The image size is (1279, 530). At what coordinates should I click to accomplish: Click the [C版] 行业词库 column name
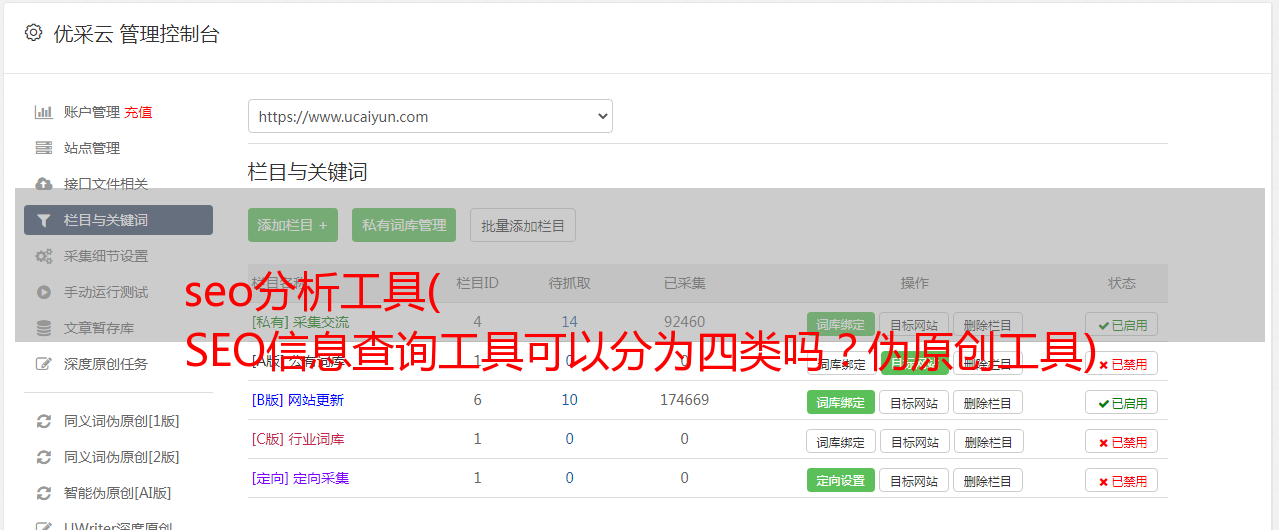(x=297, y=439)
